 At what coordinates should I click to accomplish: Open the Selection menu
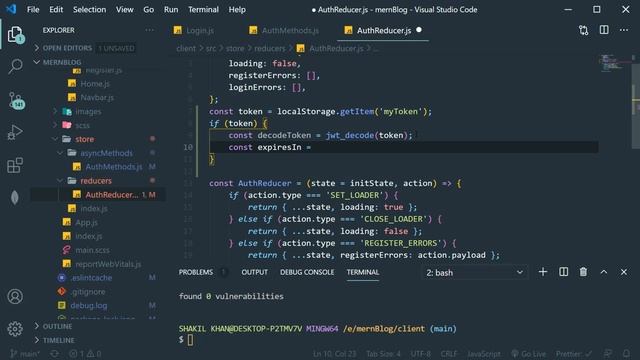click(89, 9)
